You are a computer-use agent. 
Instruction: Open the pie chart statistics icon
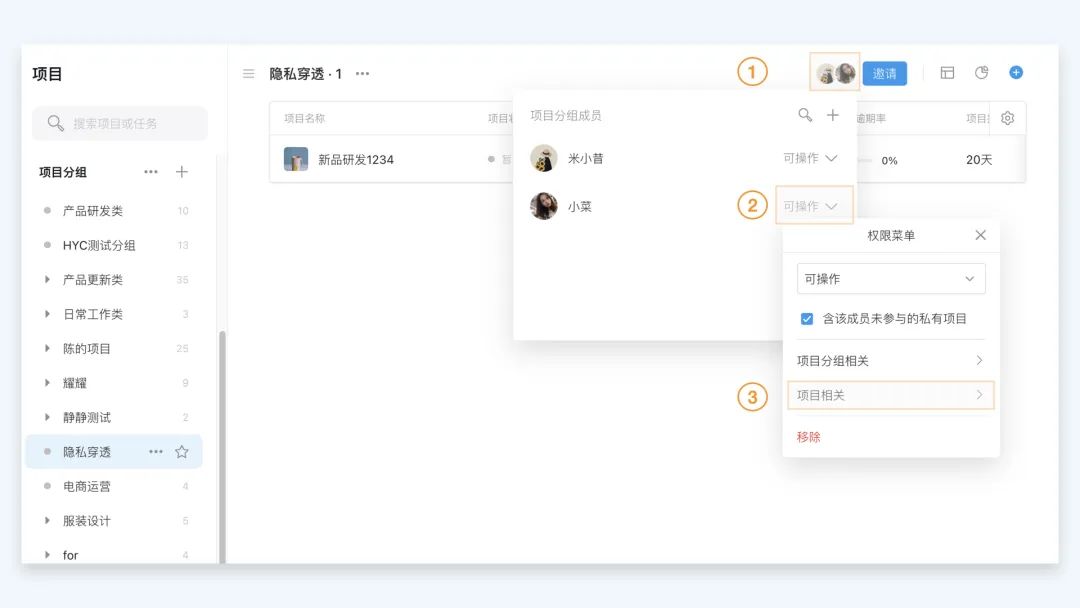(x=982, y=73)
